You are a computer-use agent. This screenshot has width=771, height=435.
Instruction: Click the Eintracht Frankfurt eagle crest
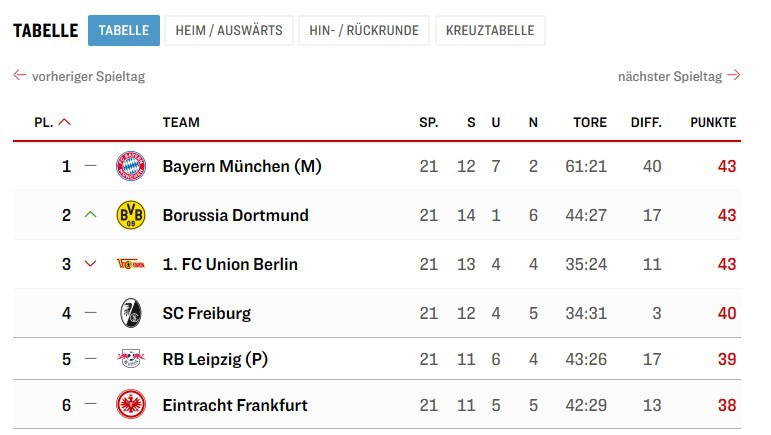point(131,405)
